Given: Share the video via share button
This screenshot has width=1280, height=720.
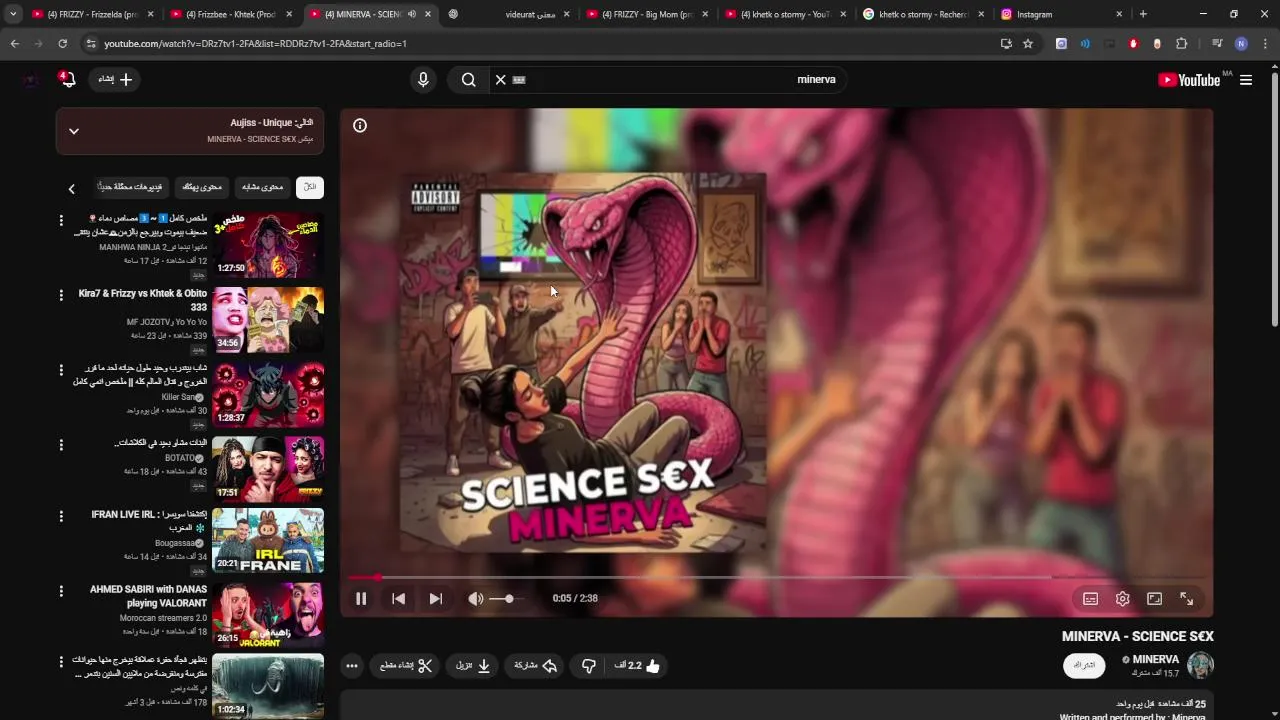Looking at the screenshot, I should point(536,666).
